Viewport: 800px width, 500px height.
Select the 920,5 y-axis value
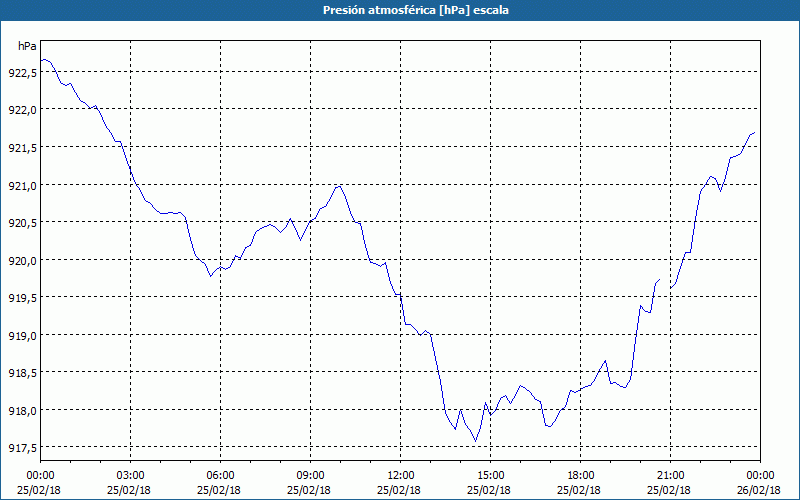tap(22, 224)
